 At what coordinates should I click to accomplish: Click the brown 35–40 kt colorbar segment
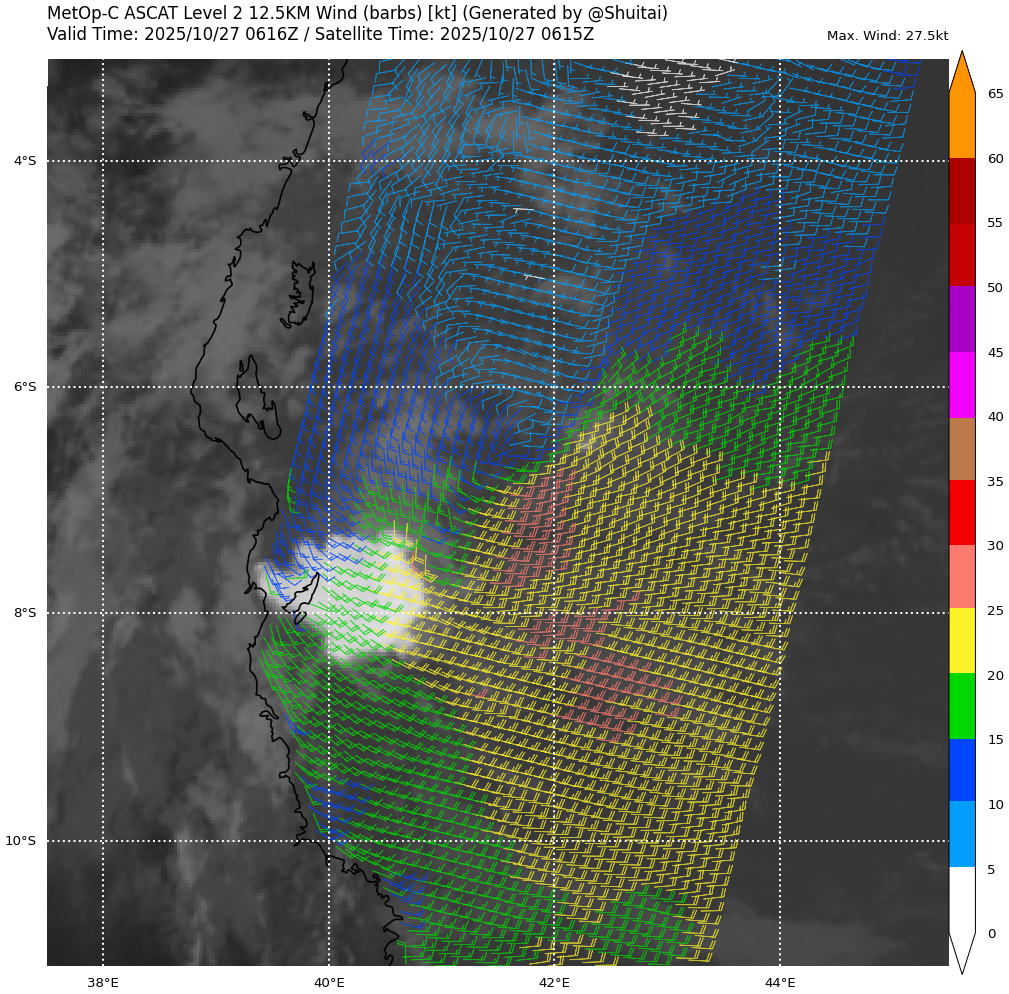click(x=961, y=448)
